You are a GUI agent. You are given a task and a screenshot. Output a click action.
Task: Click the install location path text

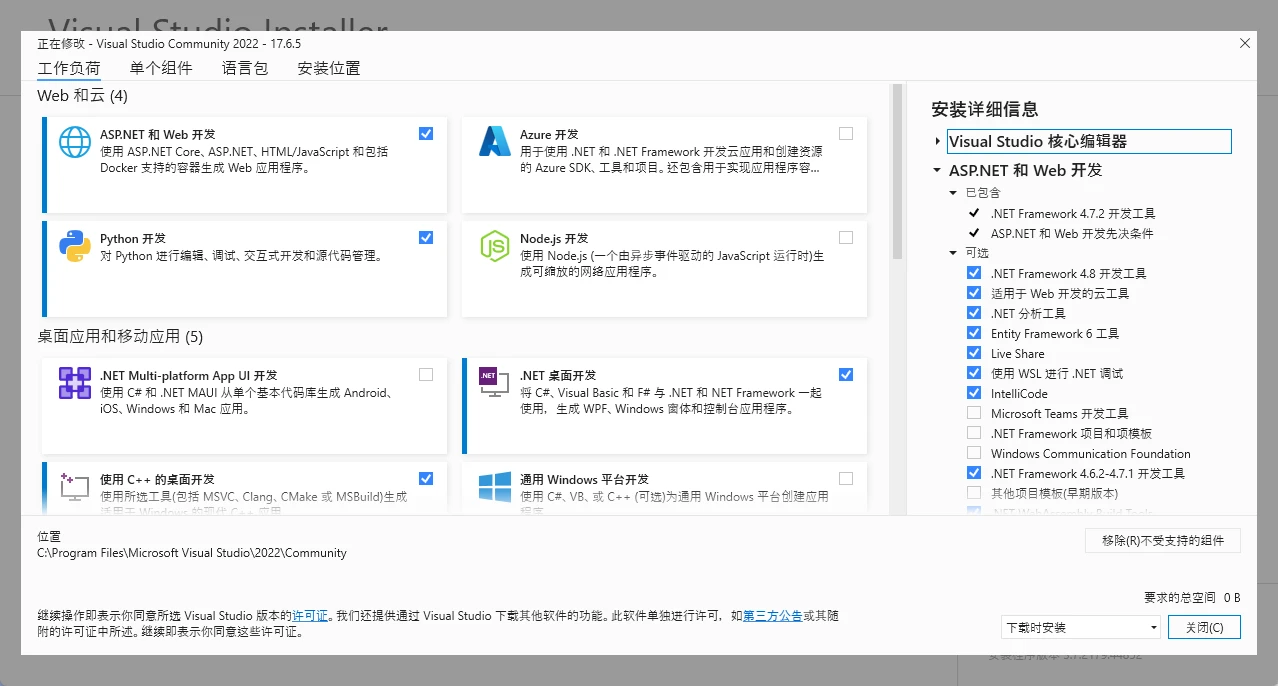tap(192, 553)
